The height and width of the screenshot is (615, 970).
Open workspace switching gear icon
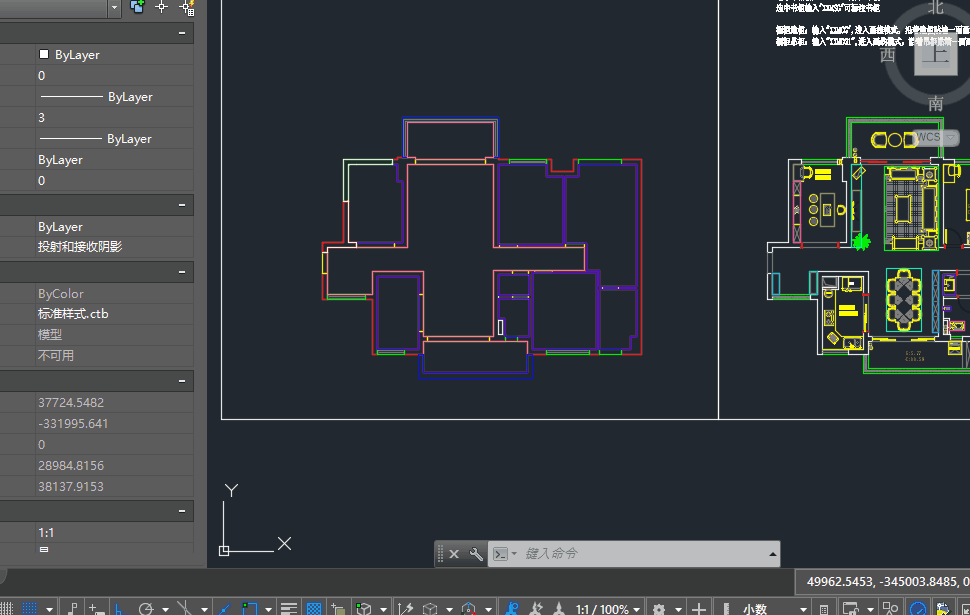pos(659,609)
